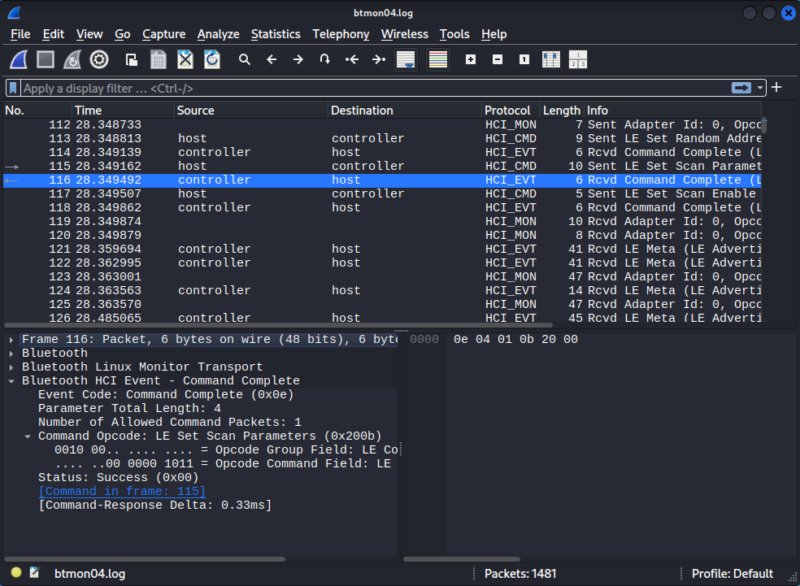Screen dimensions: 800x586
Task: Click the expert information yellow circle
Action: click(x=16, y=573)
